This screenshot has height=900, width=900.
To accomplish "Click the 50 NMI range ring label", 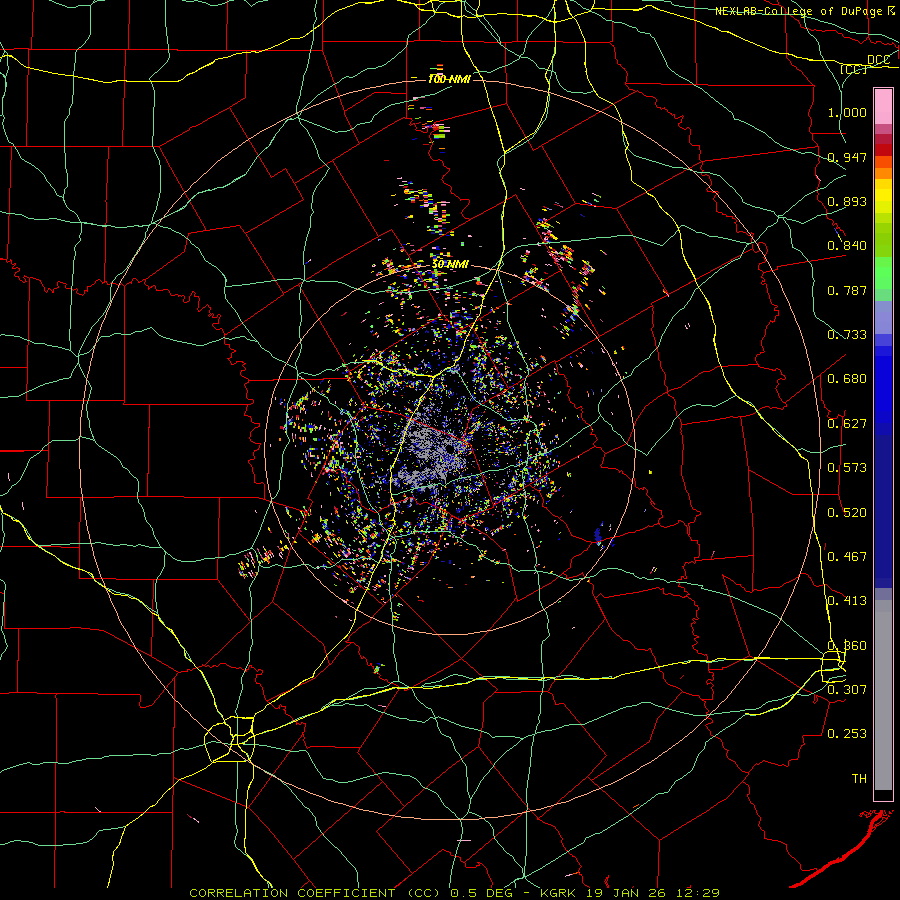I will 450,264.
